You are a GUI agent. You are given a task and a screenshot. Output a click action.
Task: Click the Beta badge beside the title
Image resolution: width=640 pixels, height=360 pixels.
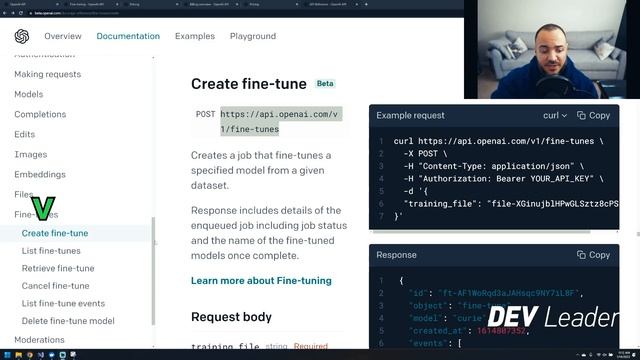325,84
